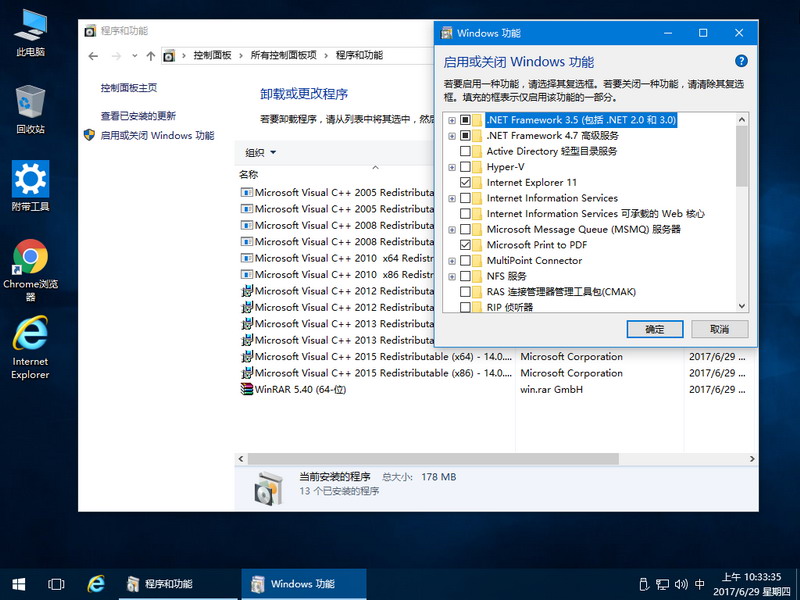800x600 pixels.
Task: Enable Active Directory 轻型目录服务 checkbox
Action: pos(465,151)
